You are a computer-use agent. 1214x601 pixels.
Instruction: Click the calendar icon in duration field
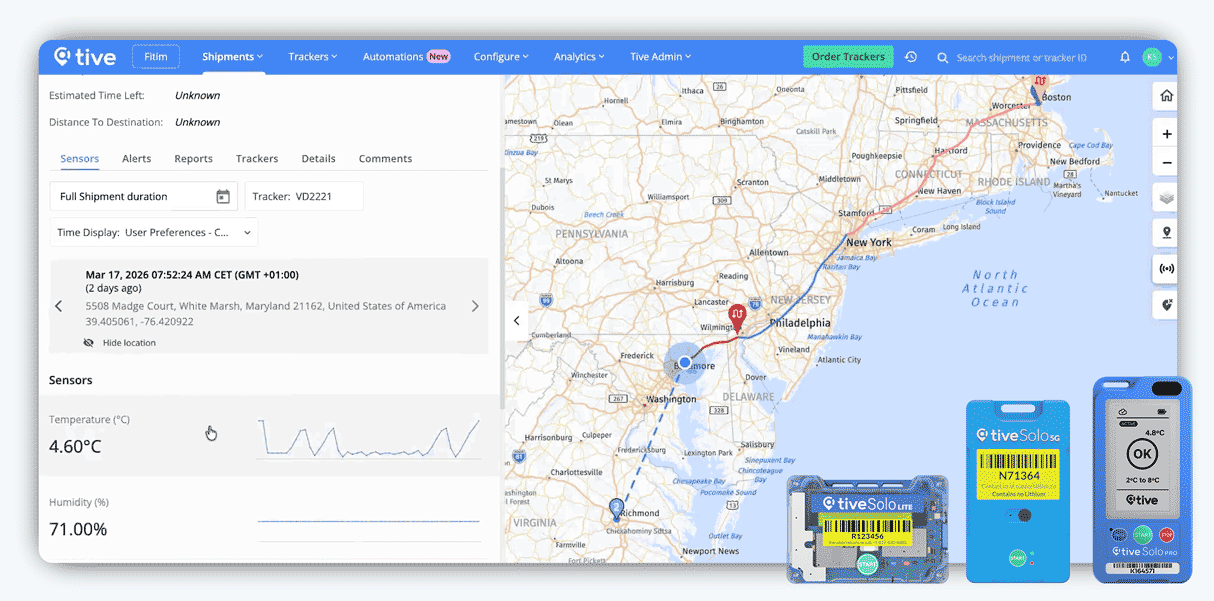click(223, 197)
